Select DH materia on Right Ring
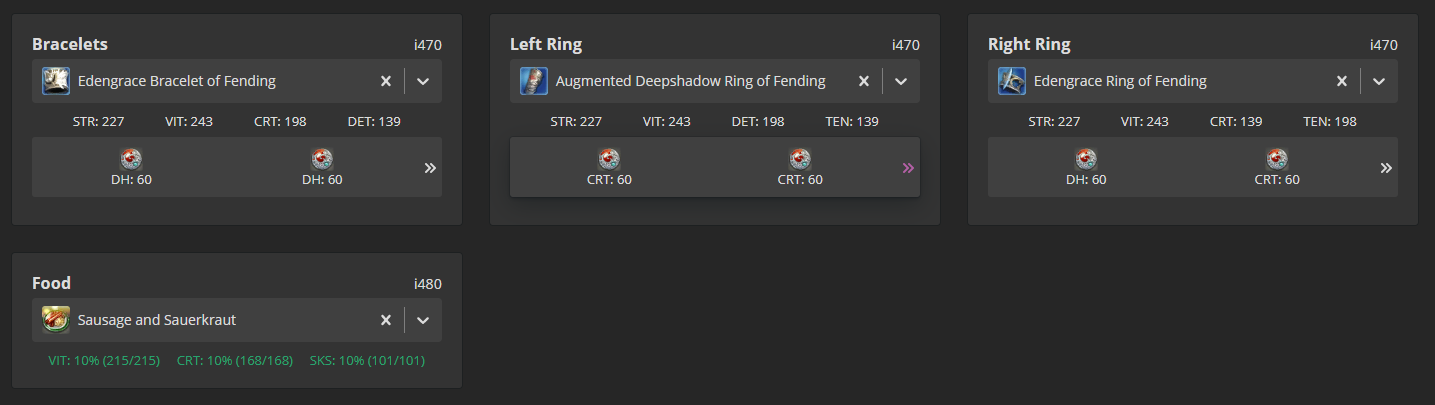 click(x=1085, y=159)
